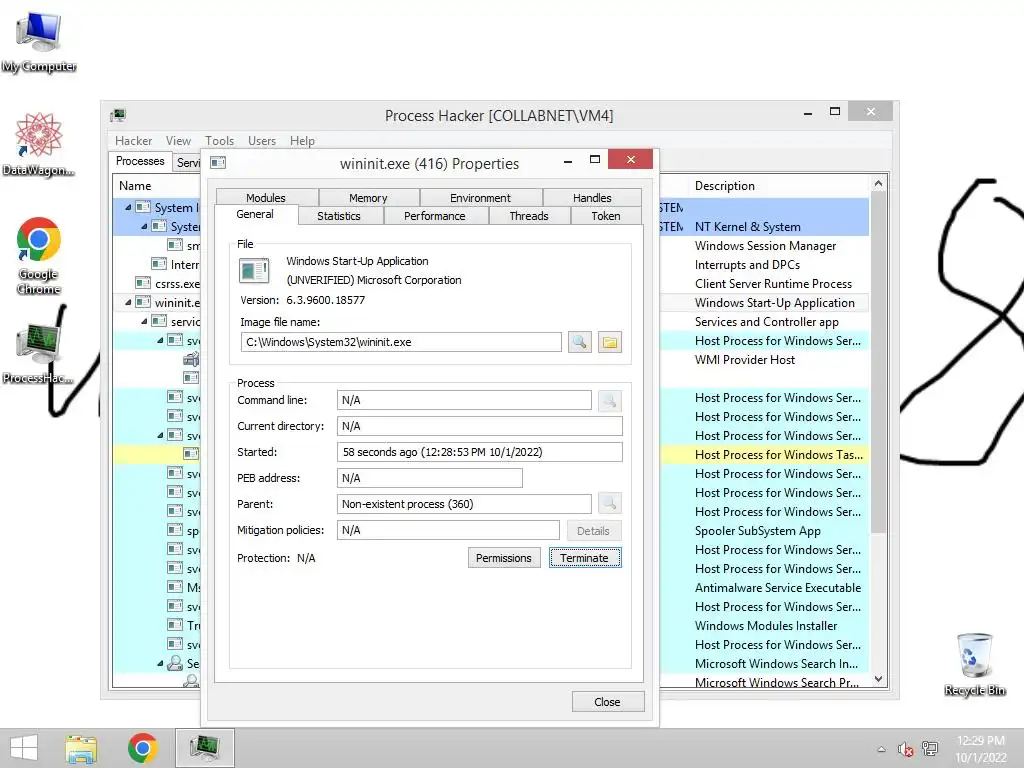Click the Permissions button
The height and width of the screenshot is (768, 1024).
click(x=504, y=558)
